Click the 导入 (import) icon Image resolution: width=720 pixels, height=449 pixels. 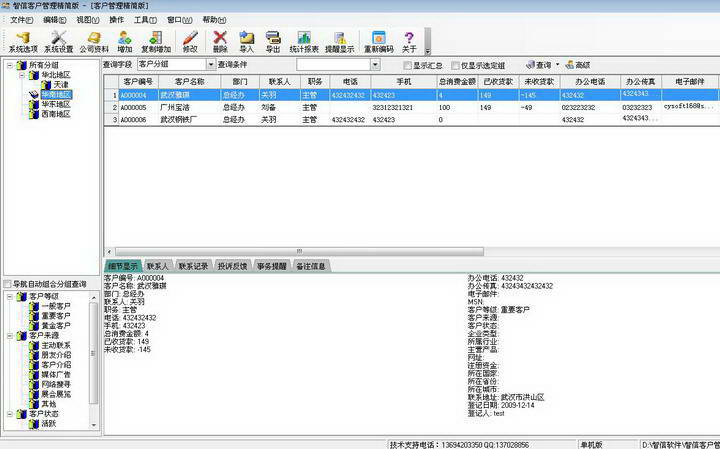247,42
